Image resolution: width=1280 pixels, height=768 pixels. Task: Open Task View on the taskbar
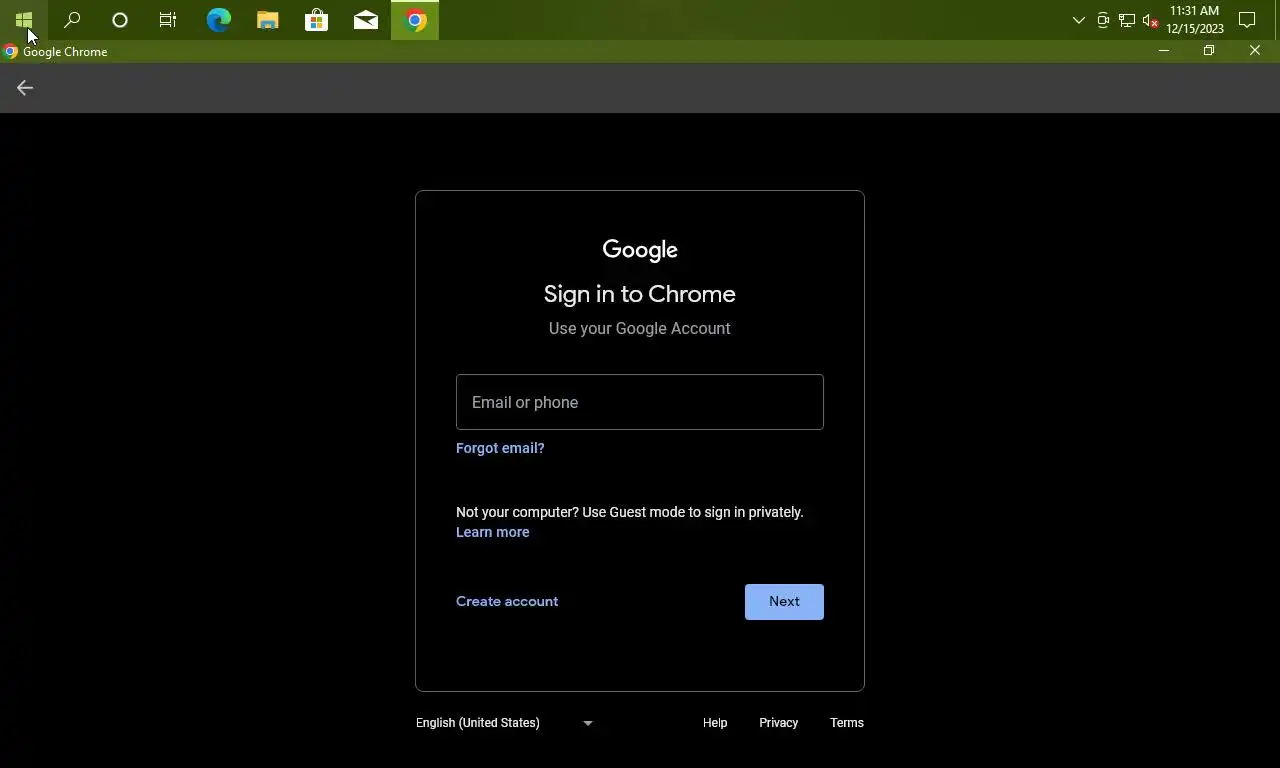pos(168,20)
